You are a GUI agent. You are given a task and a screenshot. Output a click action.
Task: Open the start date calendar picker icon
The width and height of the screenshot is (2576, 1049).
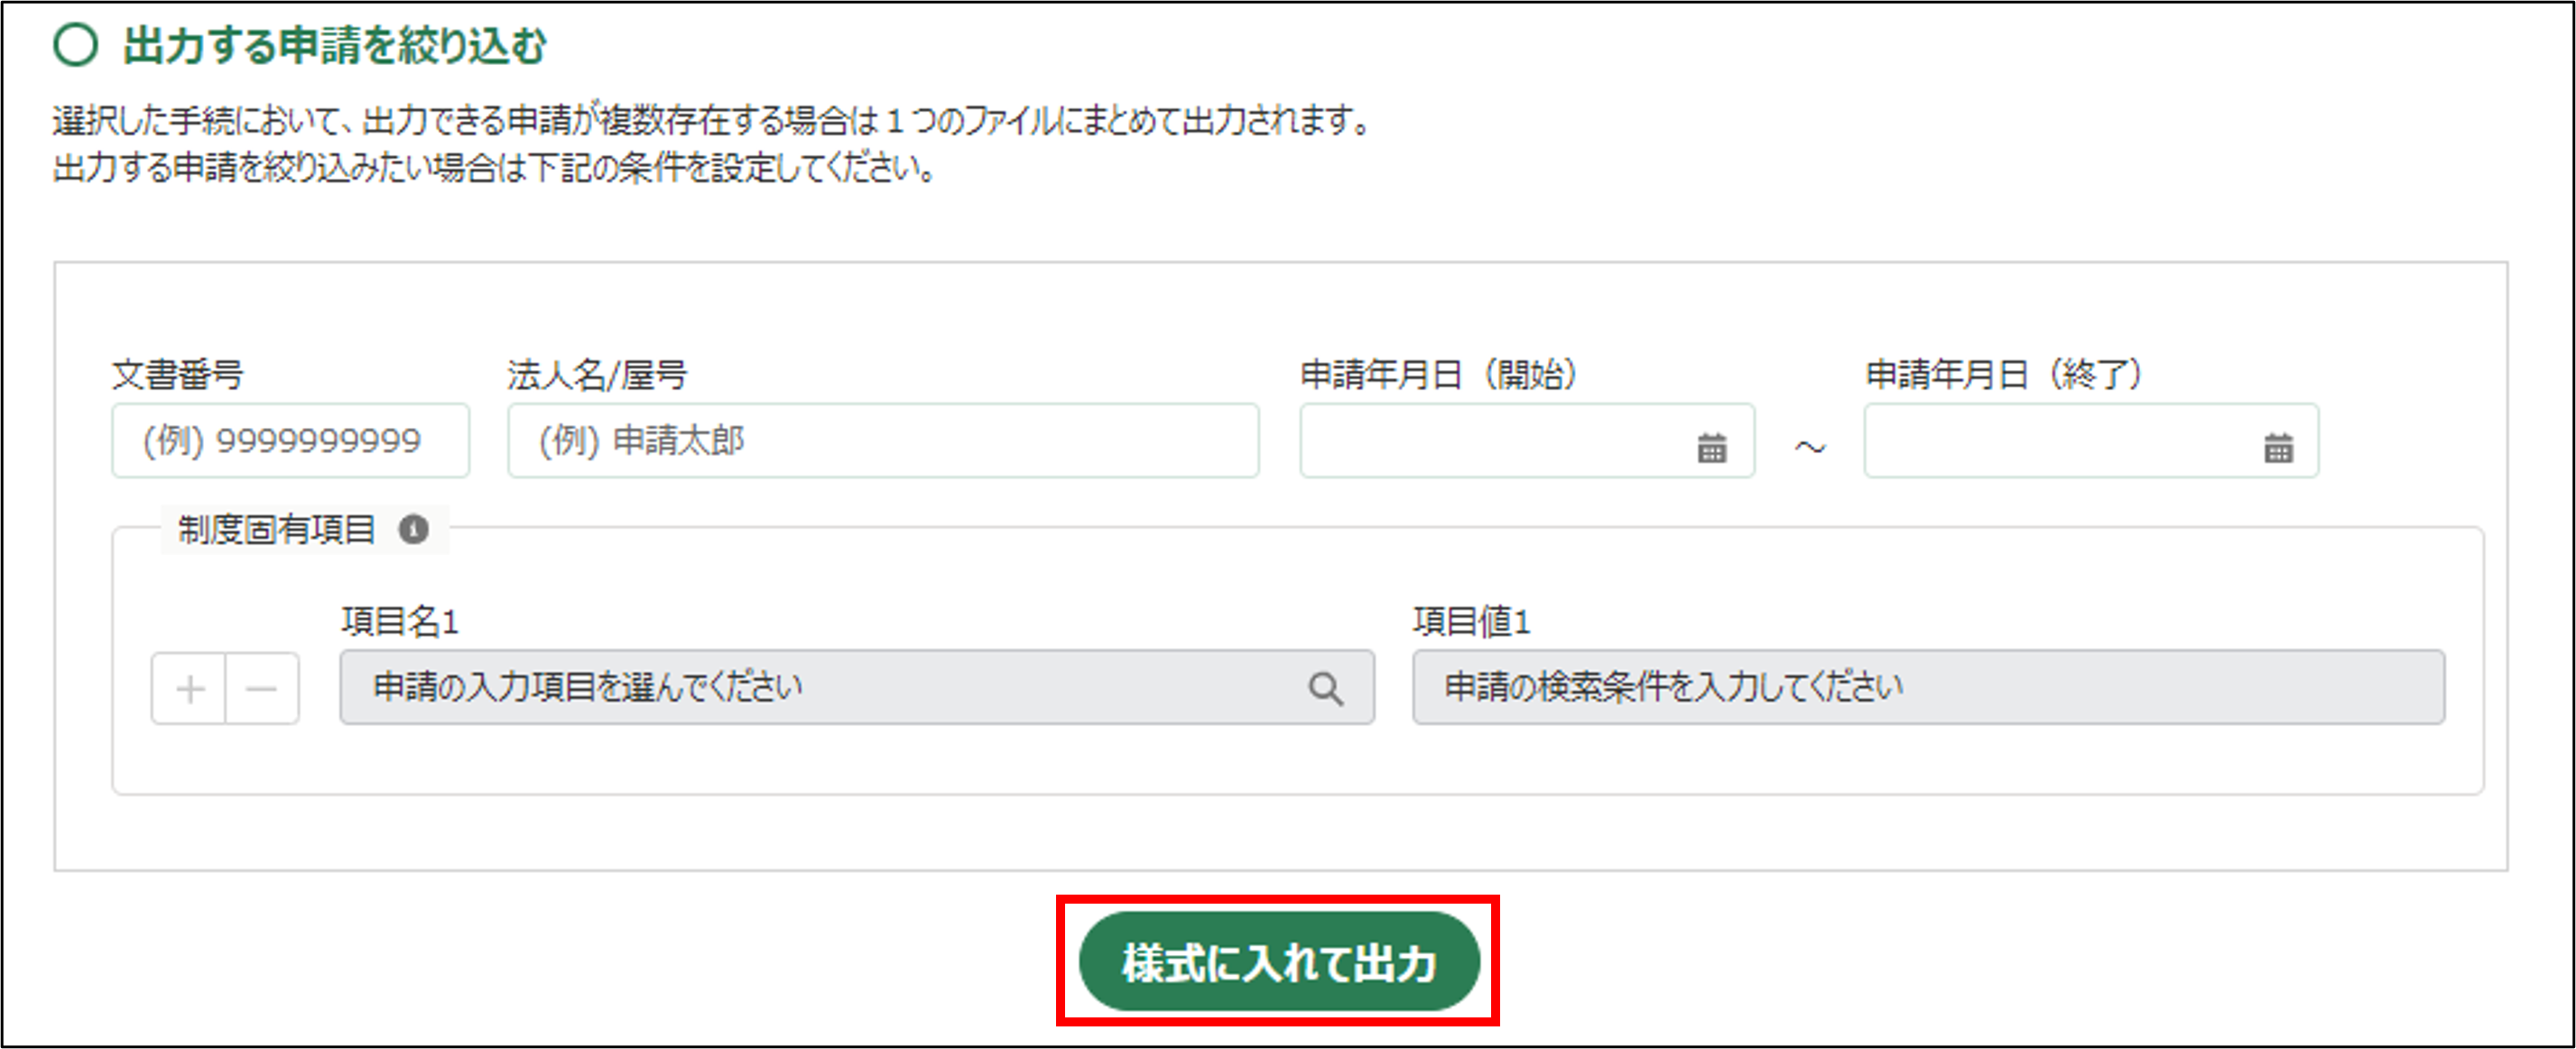1711,447
